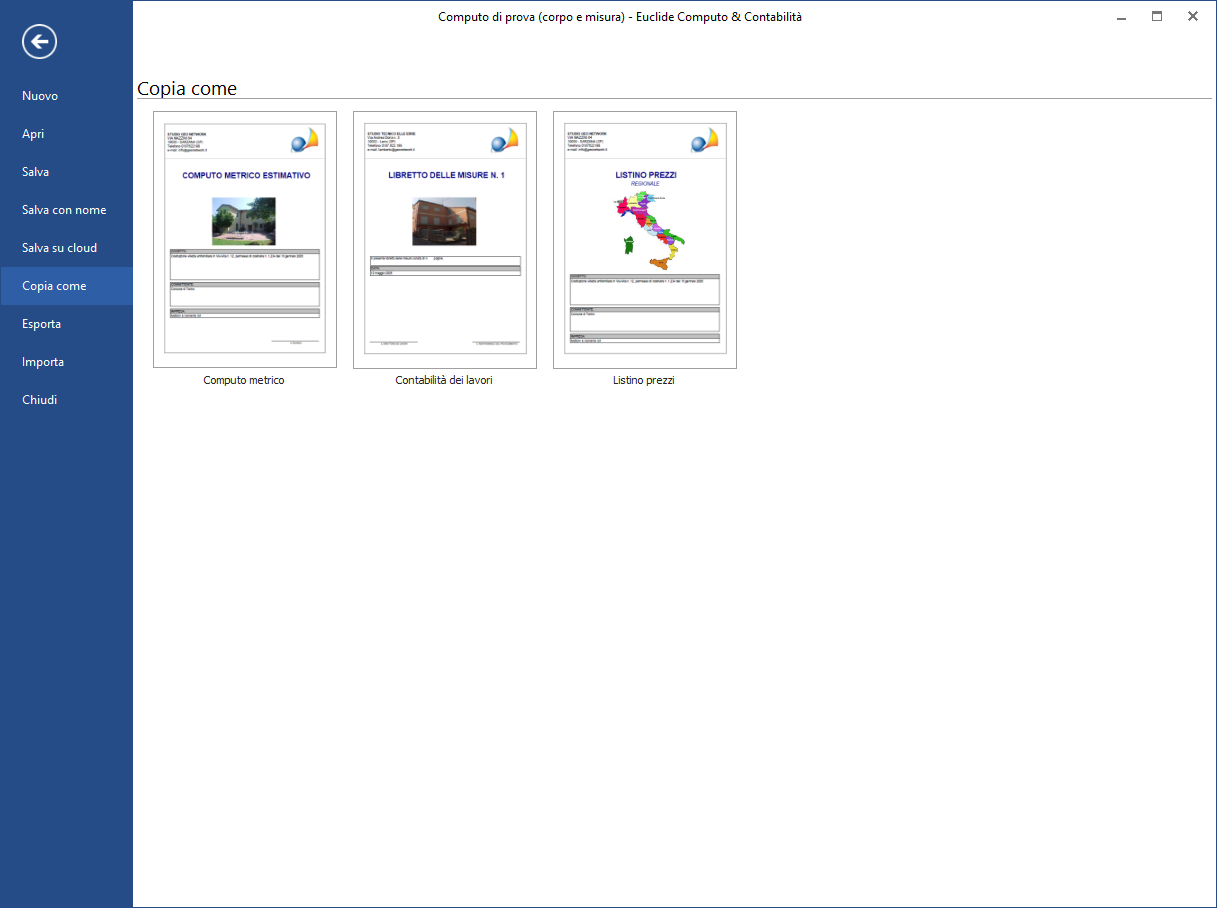Minimize the Euclide application window
The height and width of the screenshot is (908, 1217).
tap(1122, 16)
